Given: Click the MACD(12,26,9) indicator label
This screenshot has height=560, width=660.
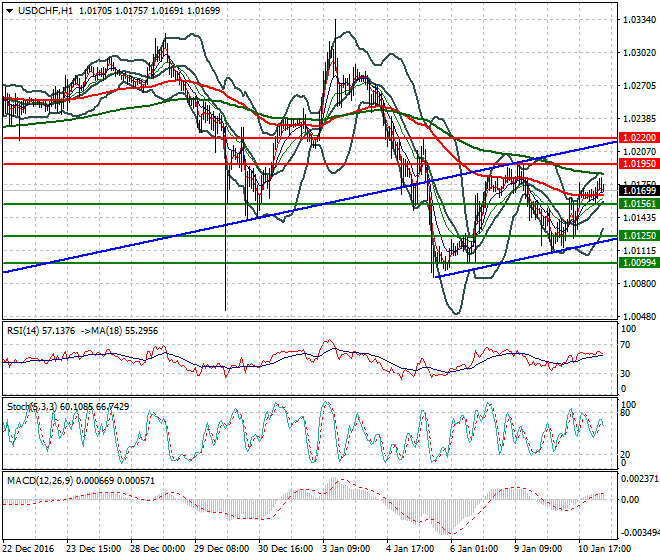Looking at the screenshot, I should click(x=40, y=480).
